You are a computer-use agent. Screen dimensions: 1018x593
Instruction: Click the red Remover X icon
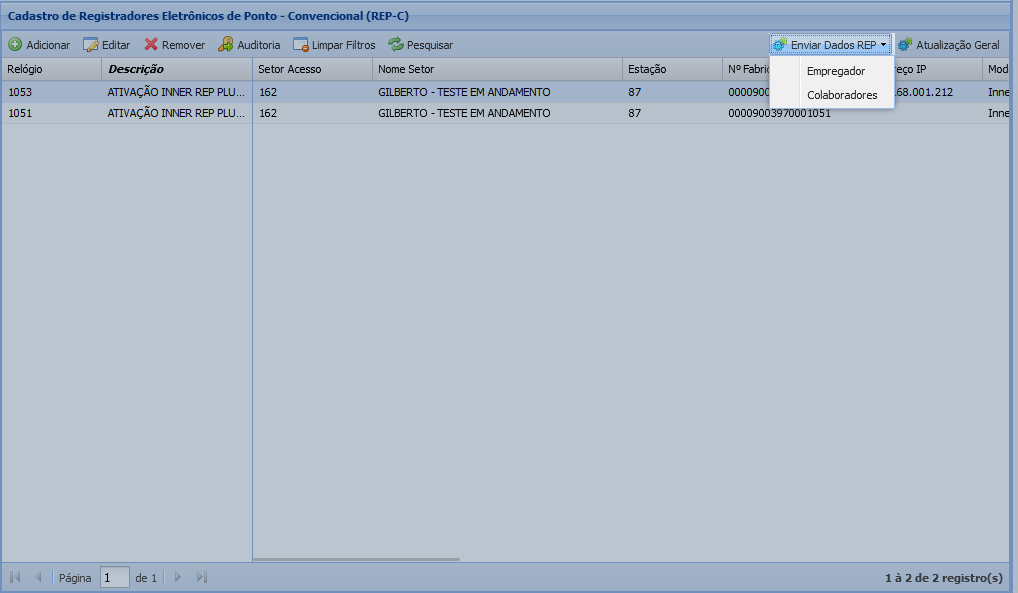point(151,45)
